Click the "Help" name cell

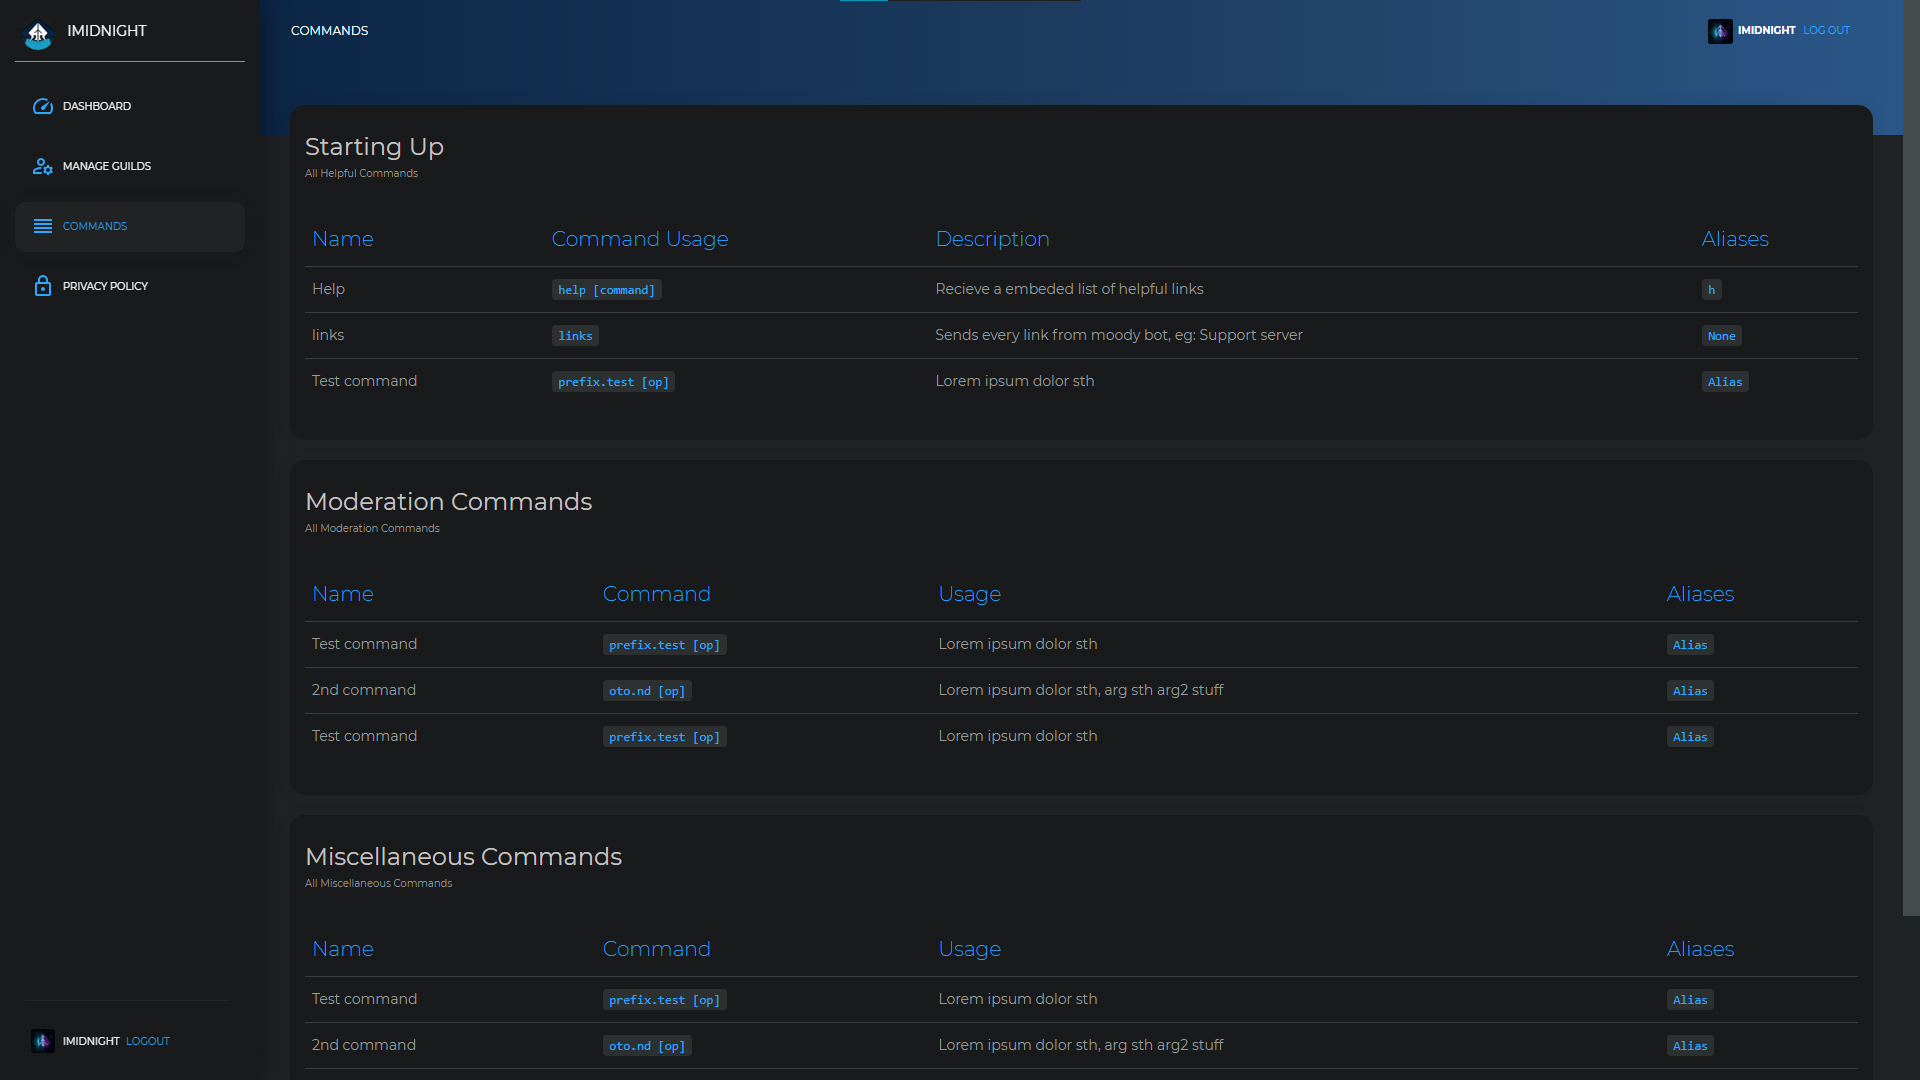[328, 289]
